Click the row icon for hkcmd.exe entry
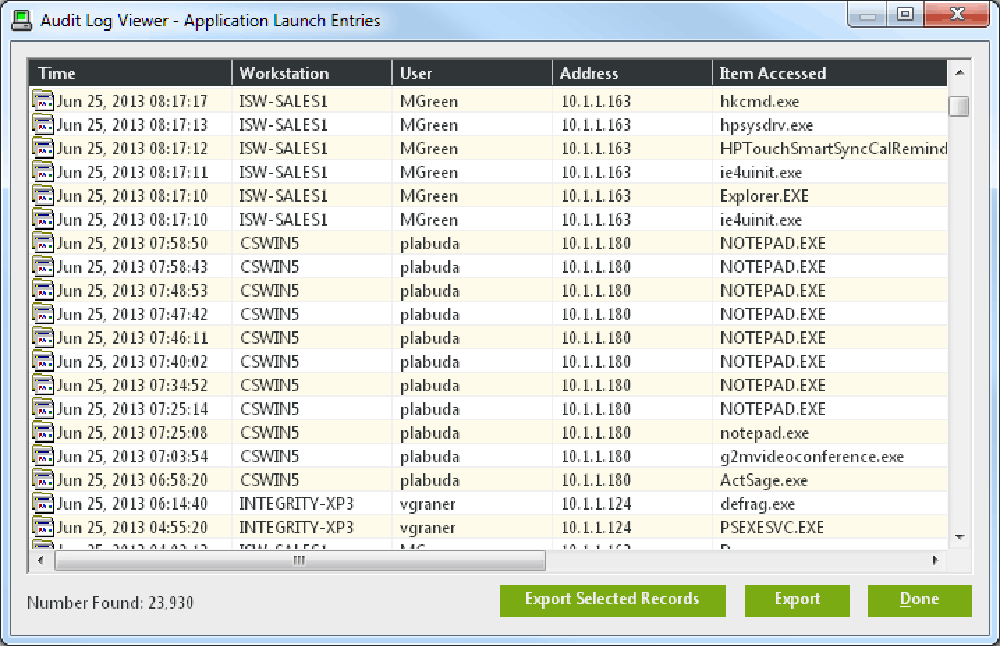The height and width of the screenshot is (646, 1000). [x=43, y=101]
